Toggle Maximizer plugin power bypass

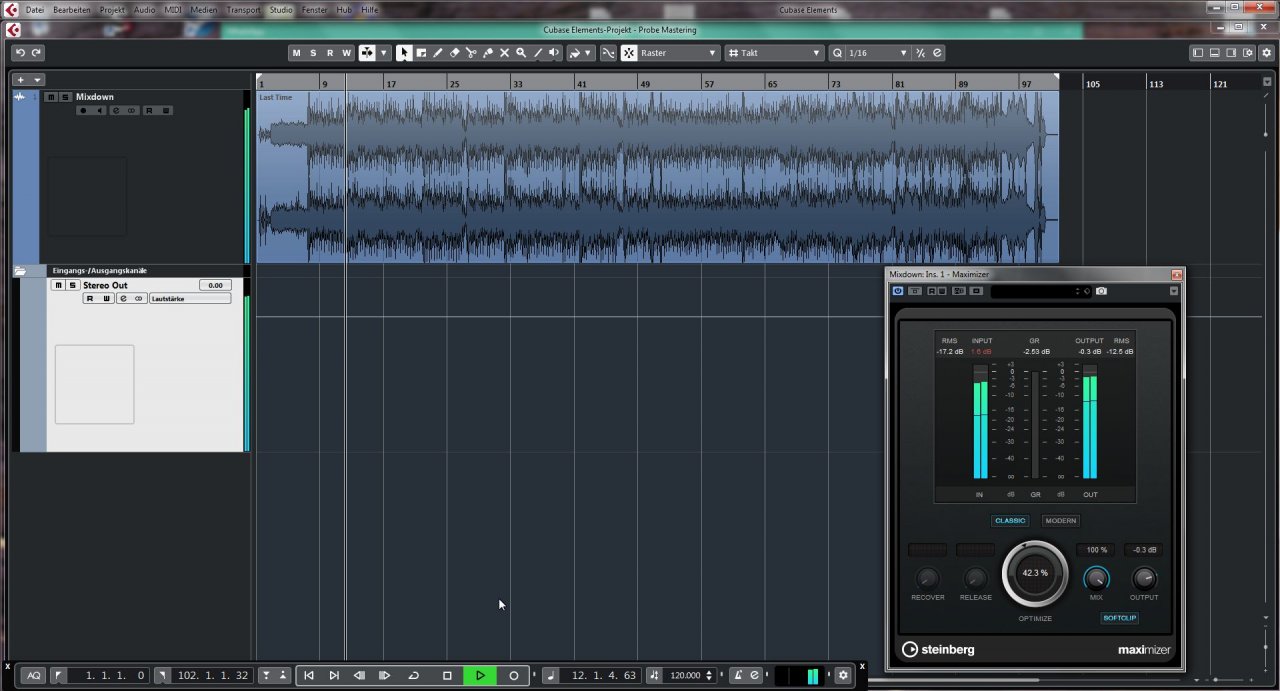pyautogui.click(x=898, y=291)
